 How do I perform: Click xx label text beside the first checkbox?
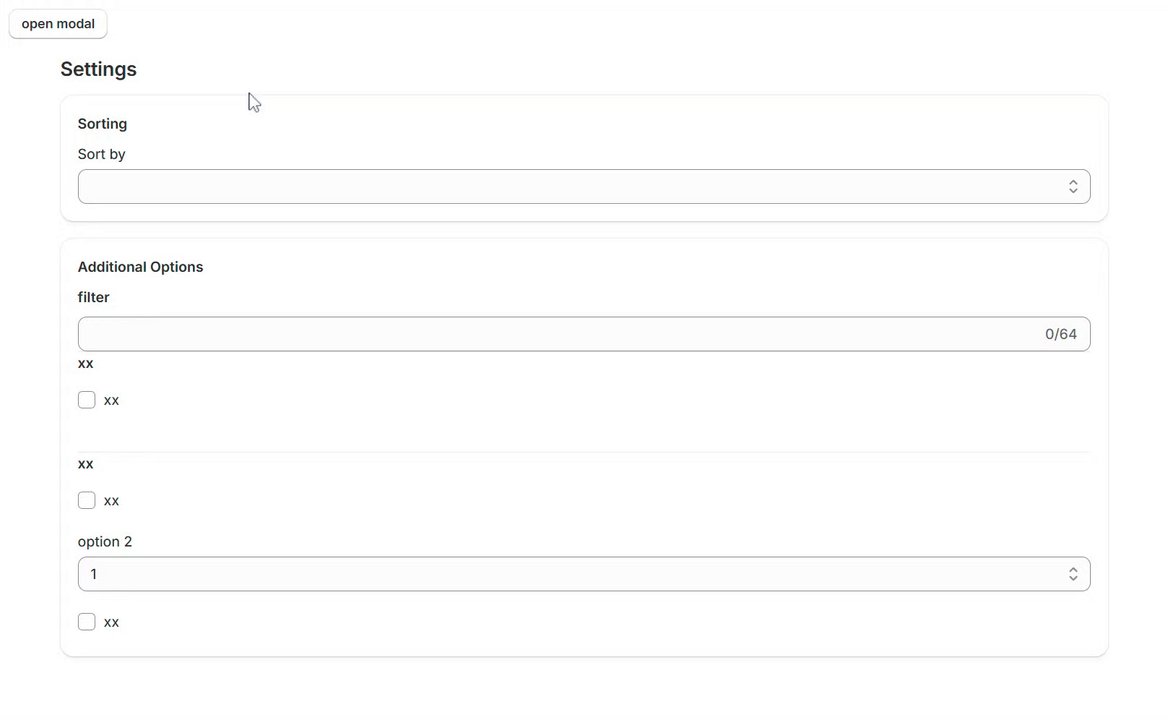tap(111, 400)
